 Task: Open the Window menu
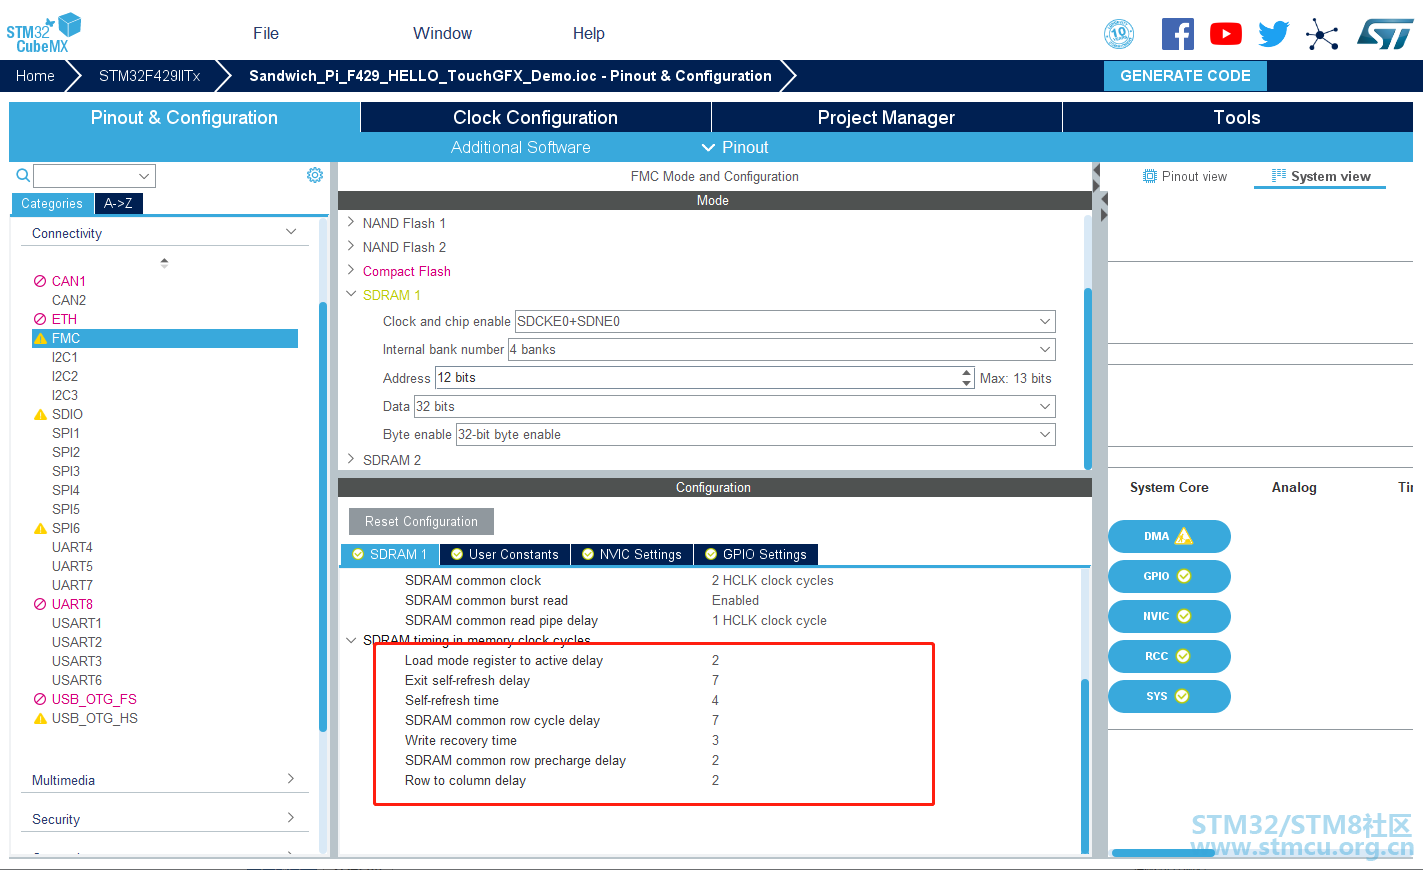442,33
